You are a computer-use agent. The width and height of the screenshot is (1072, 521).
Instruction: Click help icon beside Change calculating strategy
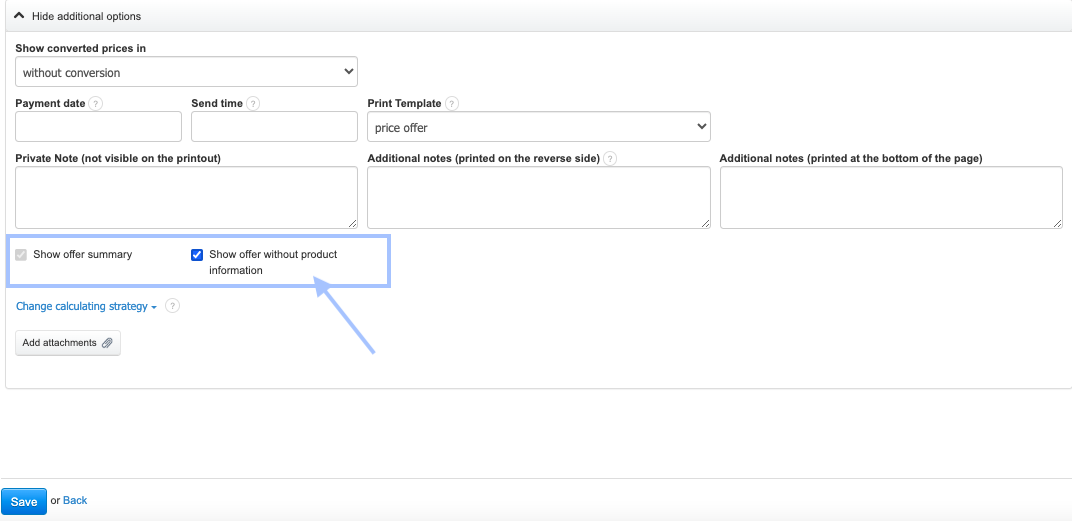pyautogui.click(x=172, y=306)
